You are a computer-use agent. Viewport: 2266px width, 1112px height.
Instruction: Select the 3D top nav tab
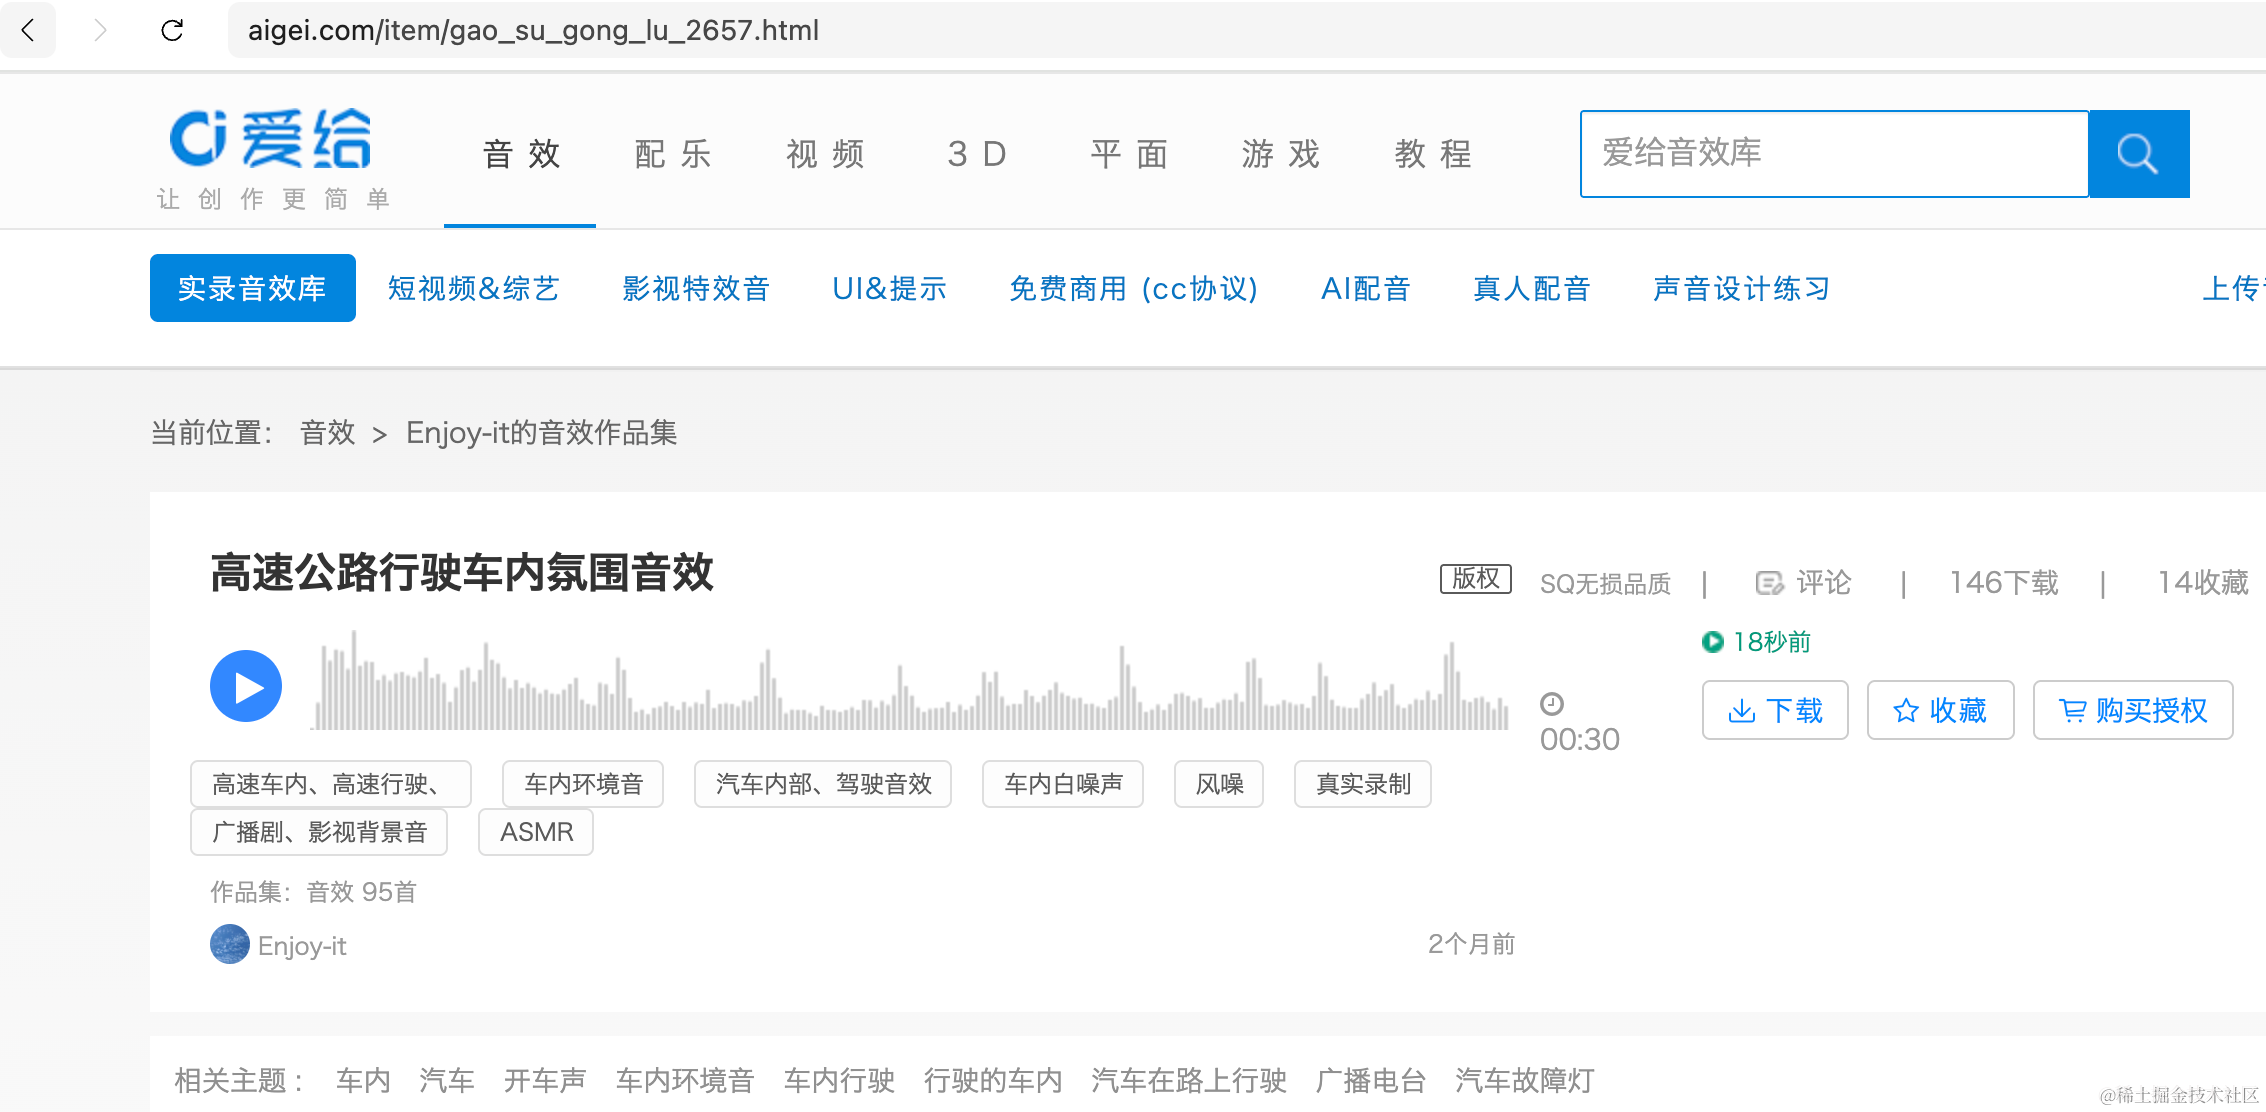point(977,154)
